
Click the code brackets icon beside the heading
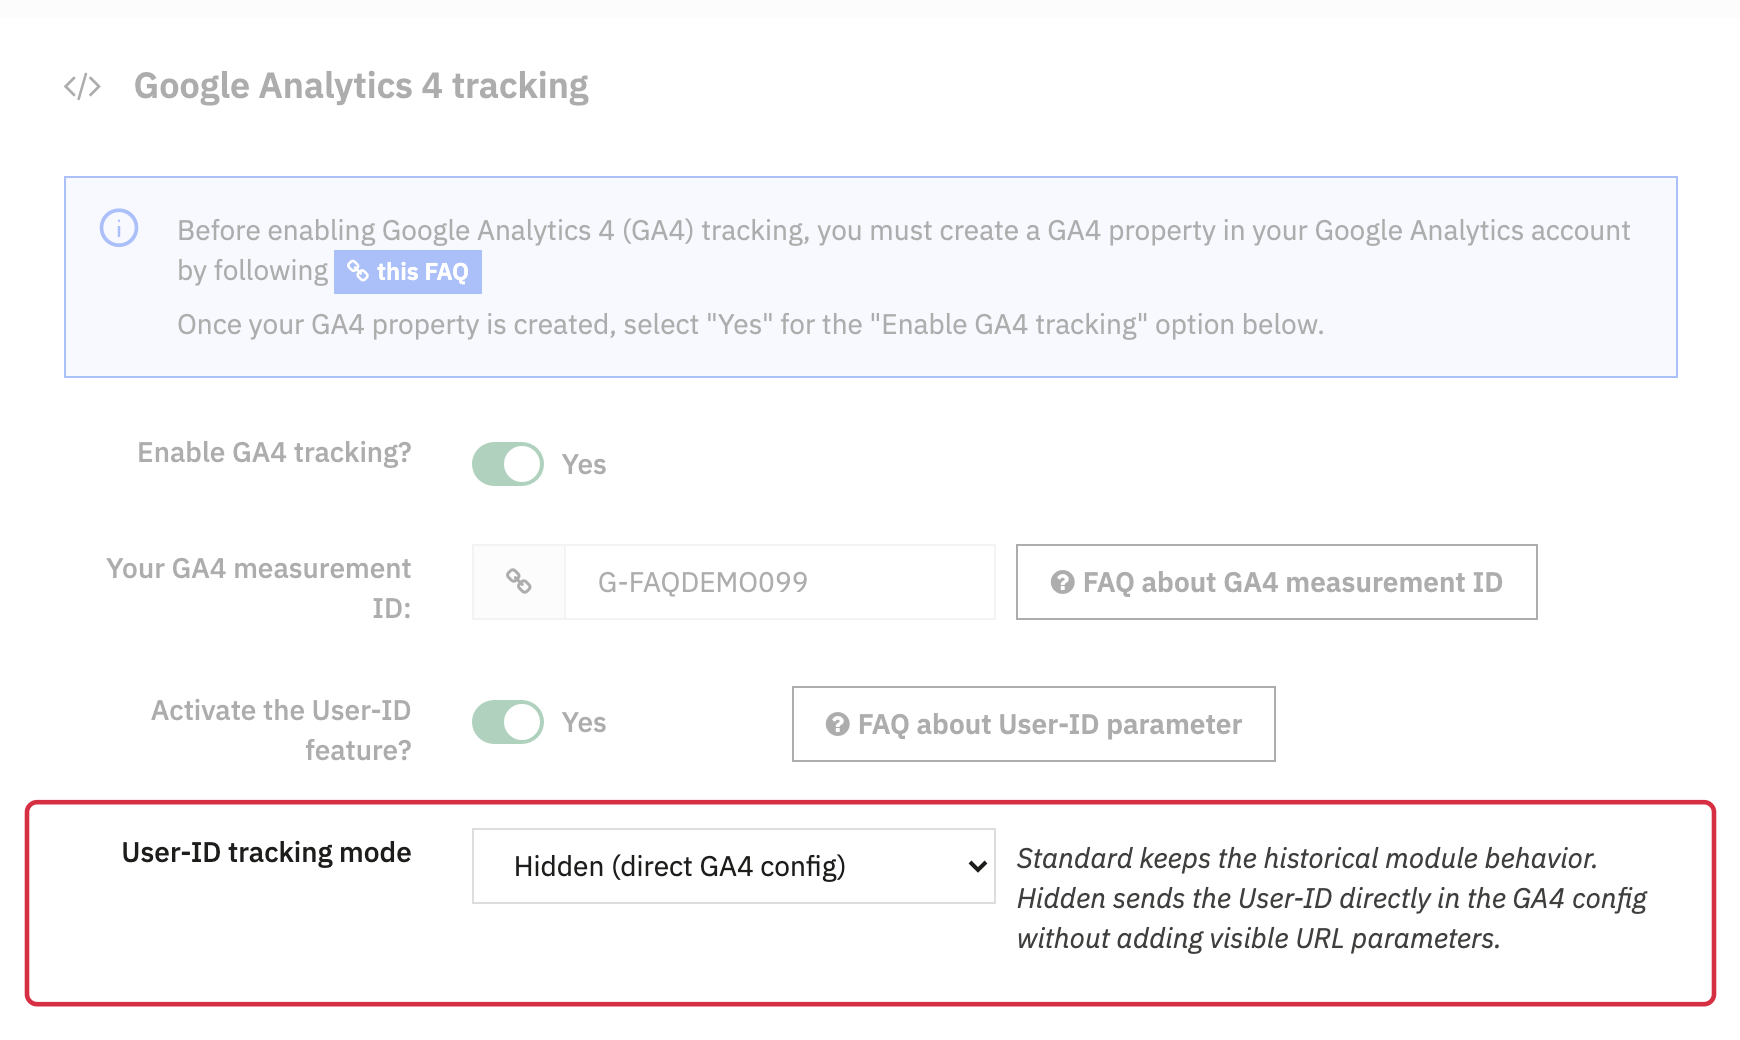pyautogui.click(x=82, y=87)
